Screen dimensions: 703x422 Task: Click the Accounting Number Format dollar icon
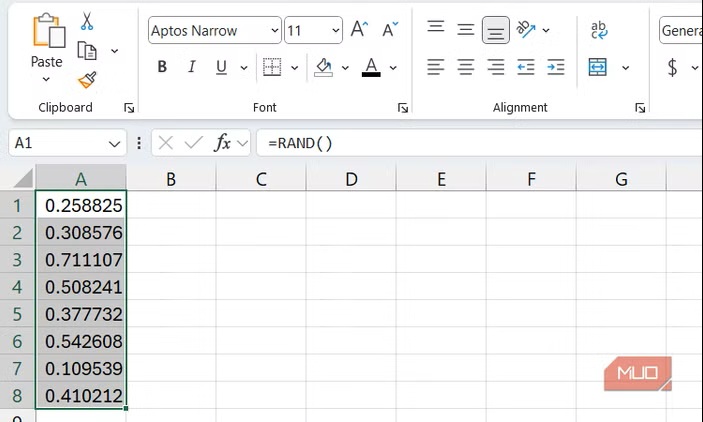pyautogui.click(x=672, y=67)
